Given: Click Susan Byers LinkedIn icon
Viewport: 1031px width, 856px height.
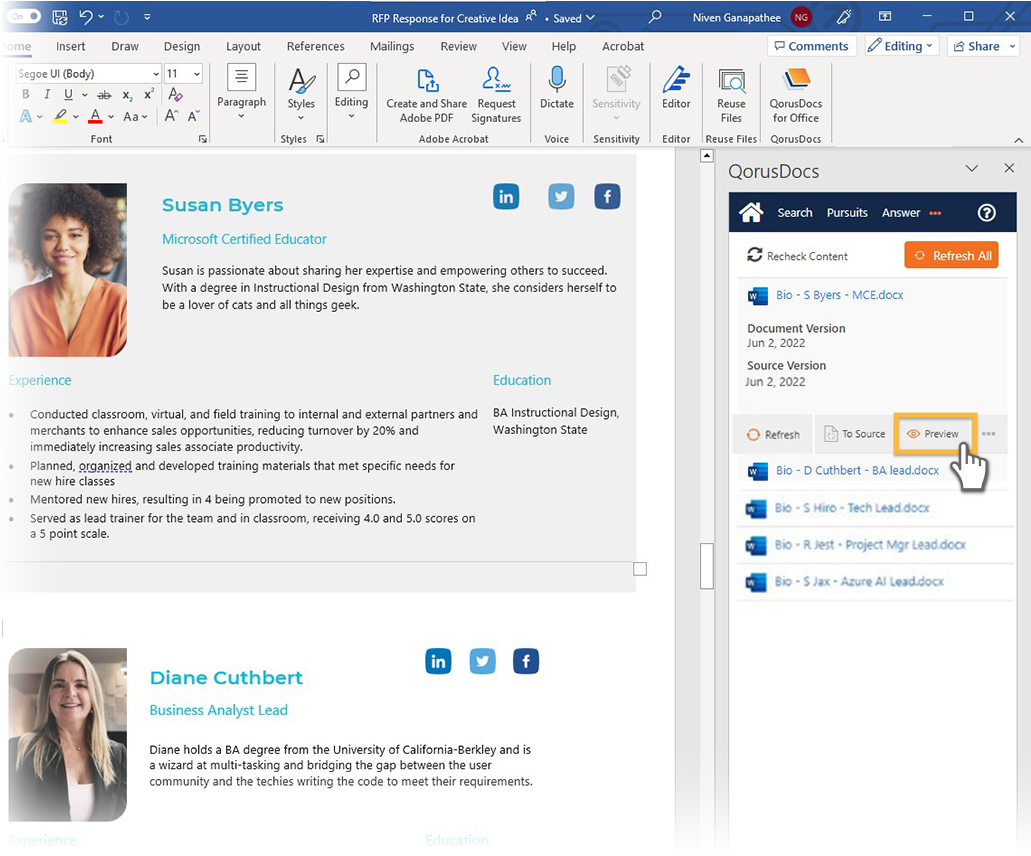Looking at the screenshot, I should (x=506, y=197).
